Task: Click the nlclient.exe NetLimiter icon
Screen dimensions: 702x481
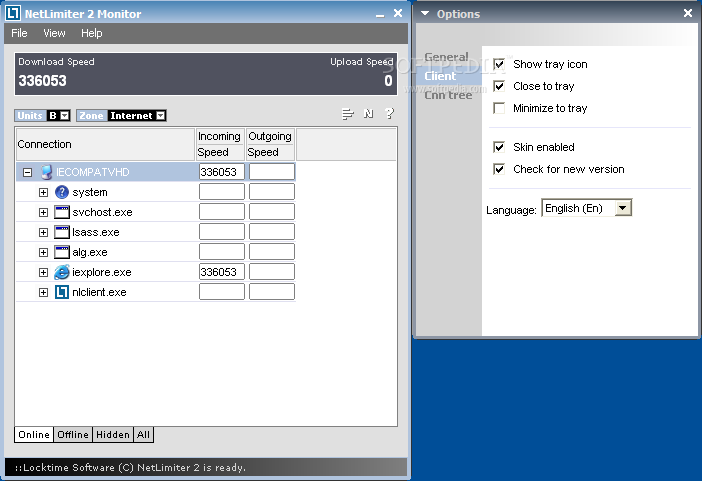Action: pos(62,292)
